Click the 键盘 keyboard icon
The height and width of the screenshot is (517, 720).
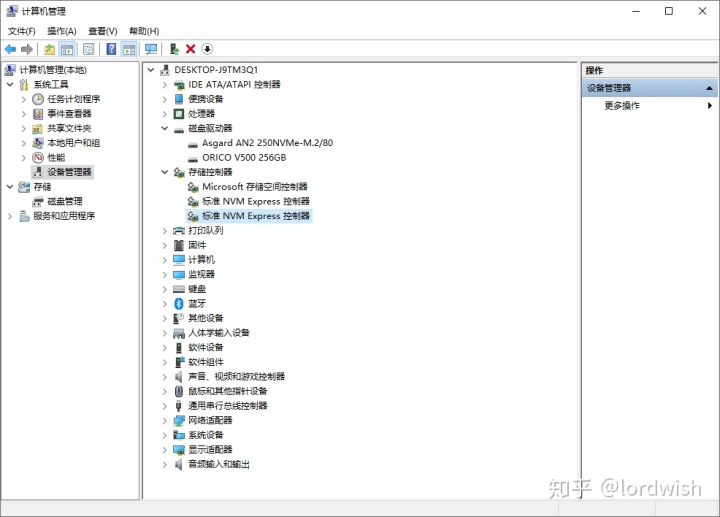pos(179,289)
